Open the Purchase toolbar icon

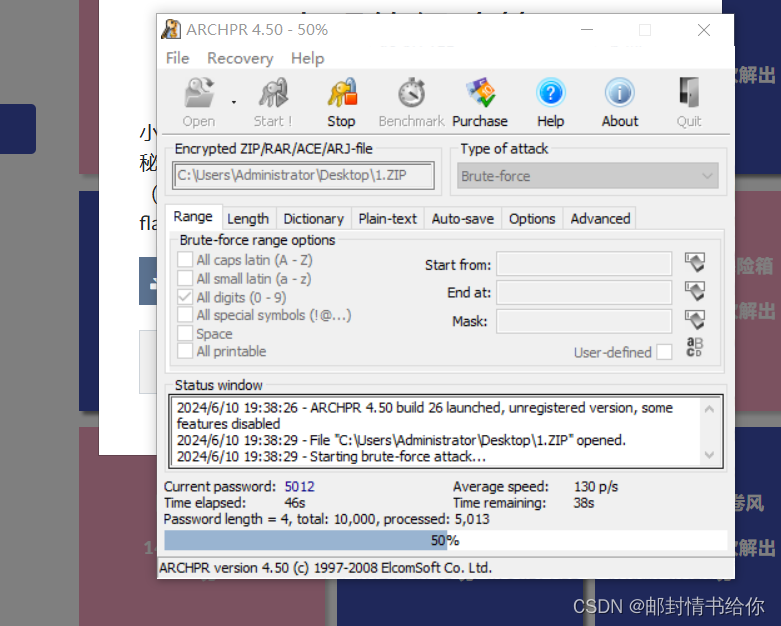coord(480,103)
